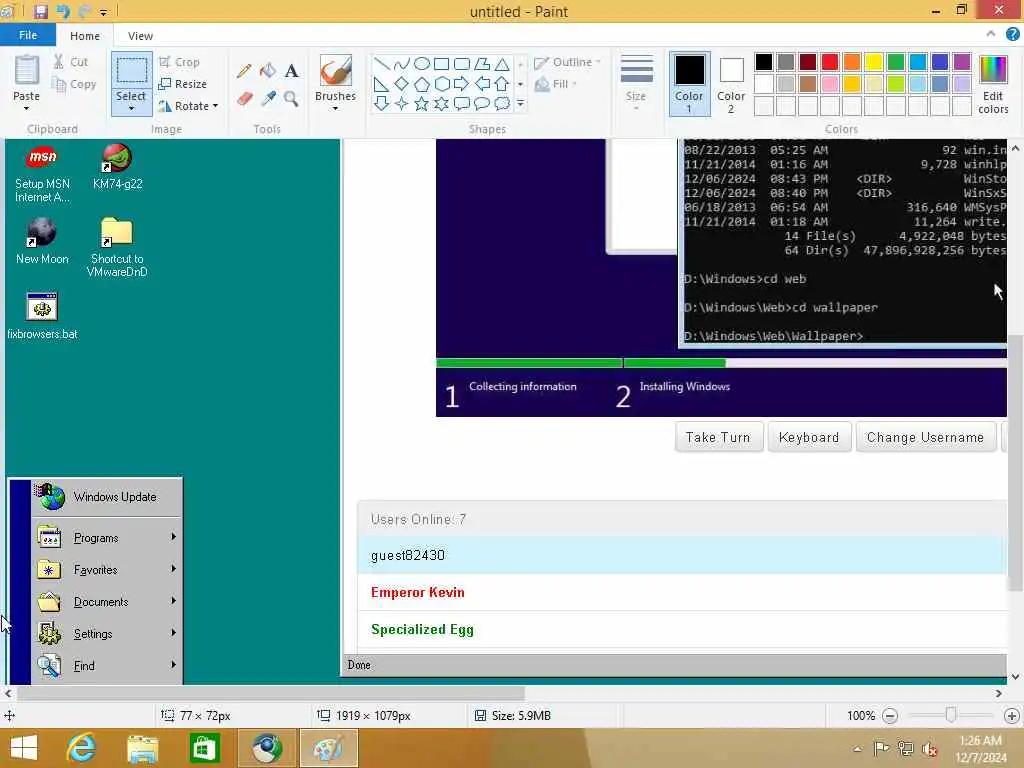This screenshot has height=768, width=1024.
Task: Choose the Down arrow shape
Action: pyautogui.click(x=382, y=103)
